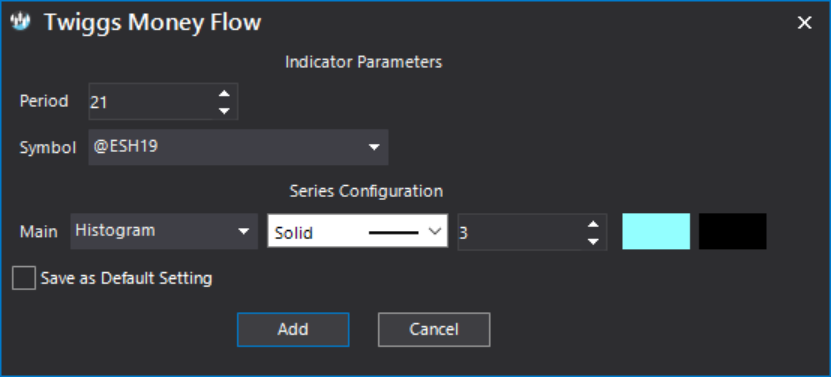Click the Solid line preview sample

[x=394, y=232]
